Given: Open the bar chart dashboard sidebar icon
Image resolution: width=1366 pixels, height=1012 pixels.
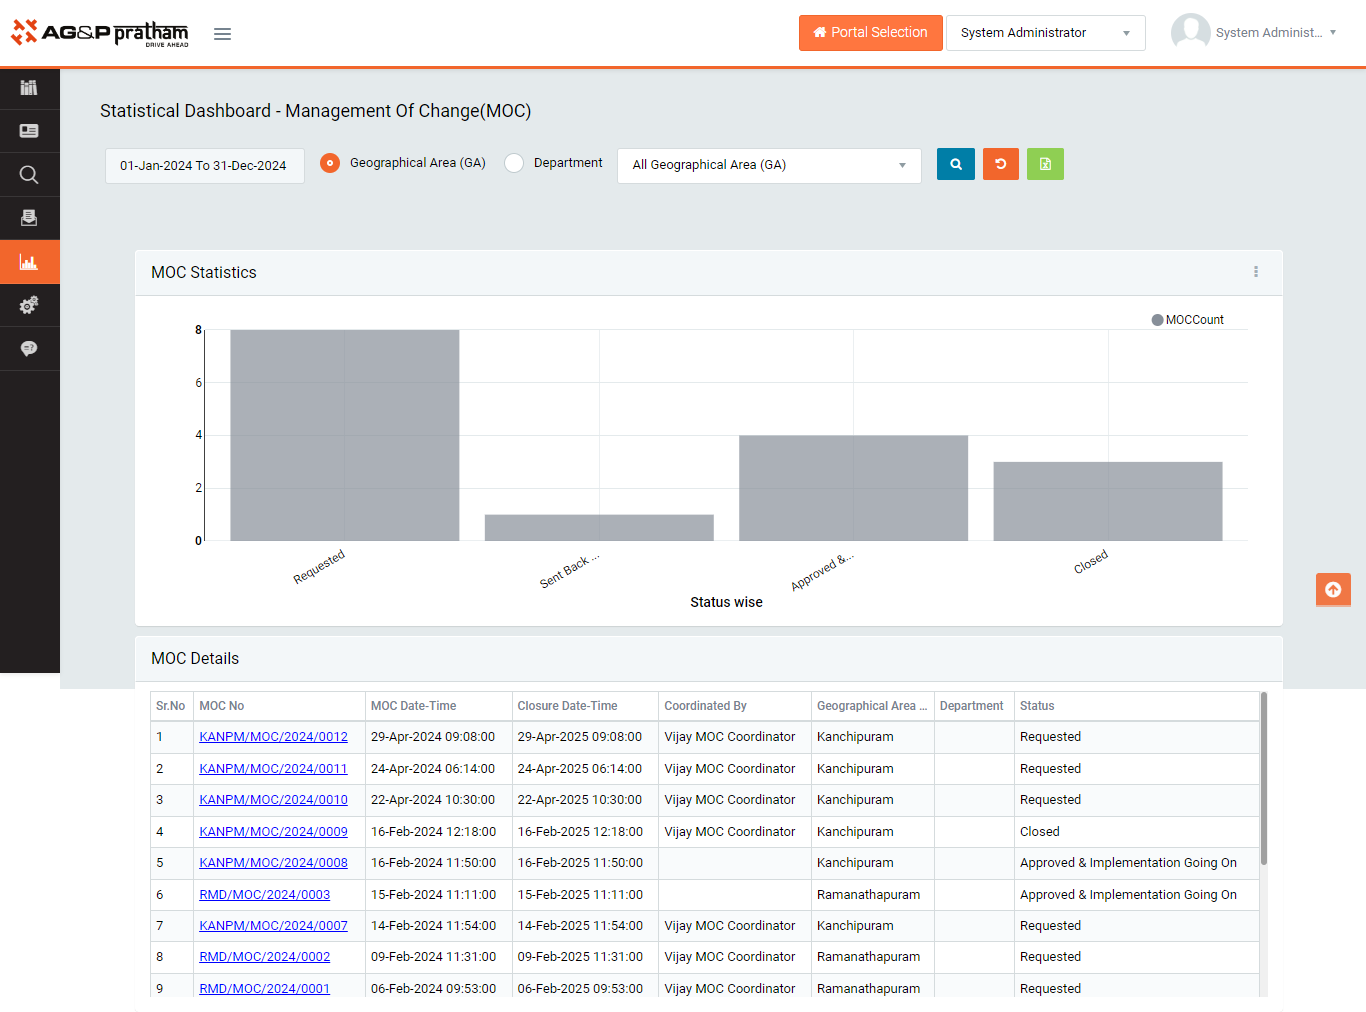Looking at the screenshot, I should pyautogui.click(x=29, y=262).
